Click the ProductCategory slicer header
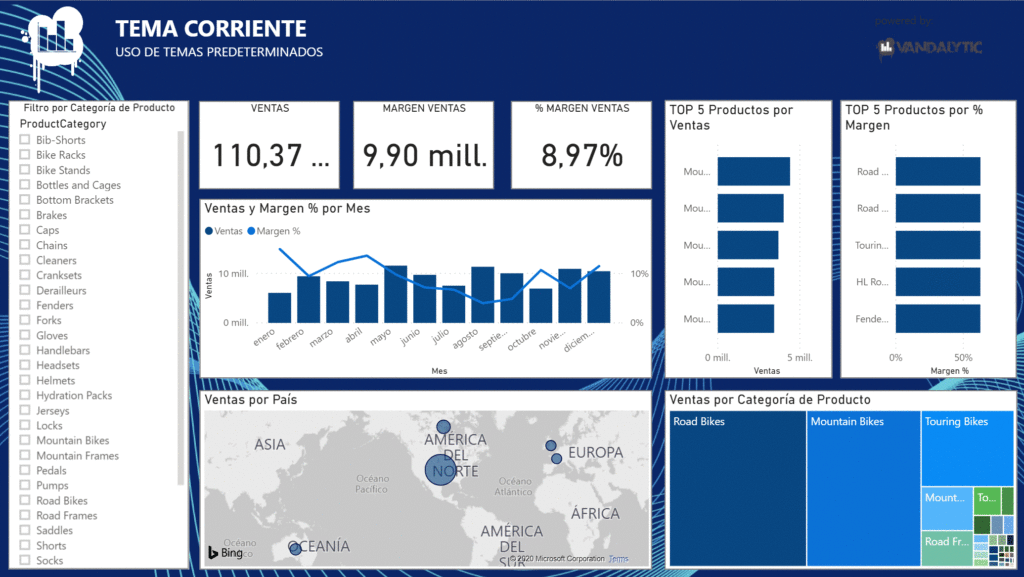Viewport: 1024px width, 577px height. (x=63, y=123)
